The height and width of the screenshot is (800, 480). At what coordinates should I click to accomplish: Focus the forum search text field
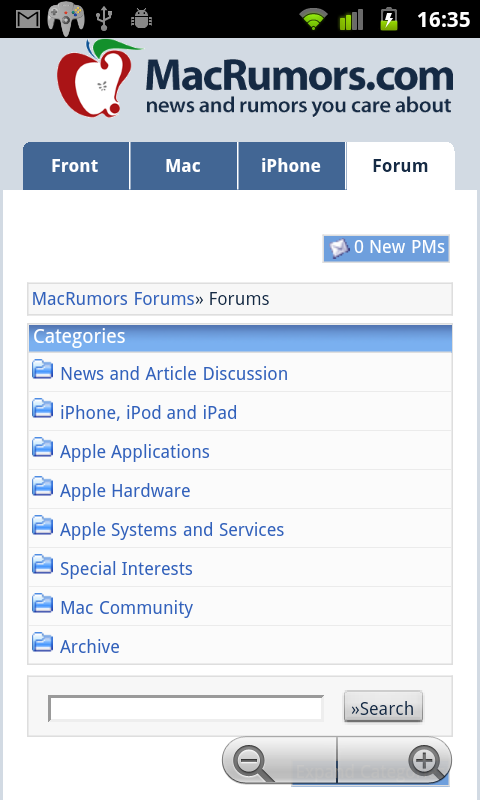[x=186, y=708]
